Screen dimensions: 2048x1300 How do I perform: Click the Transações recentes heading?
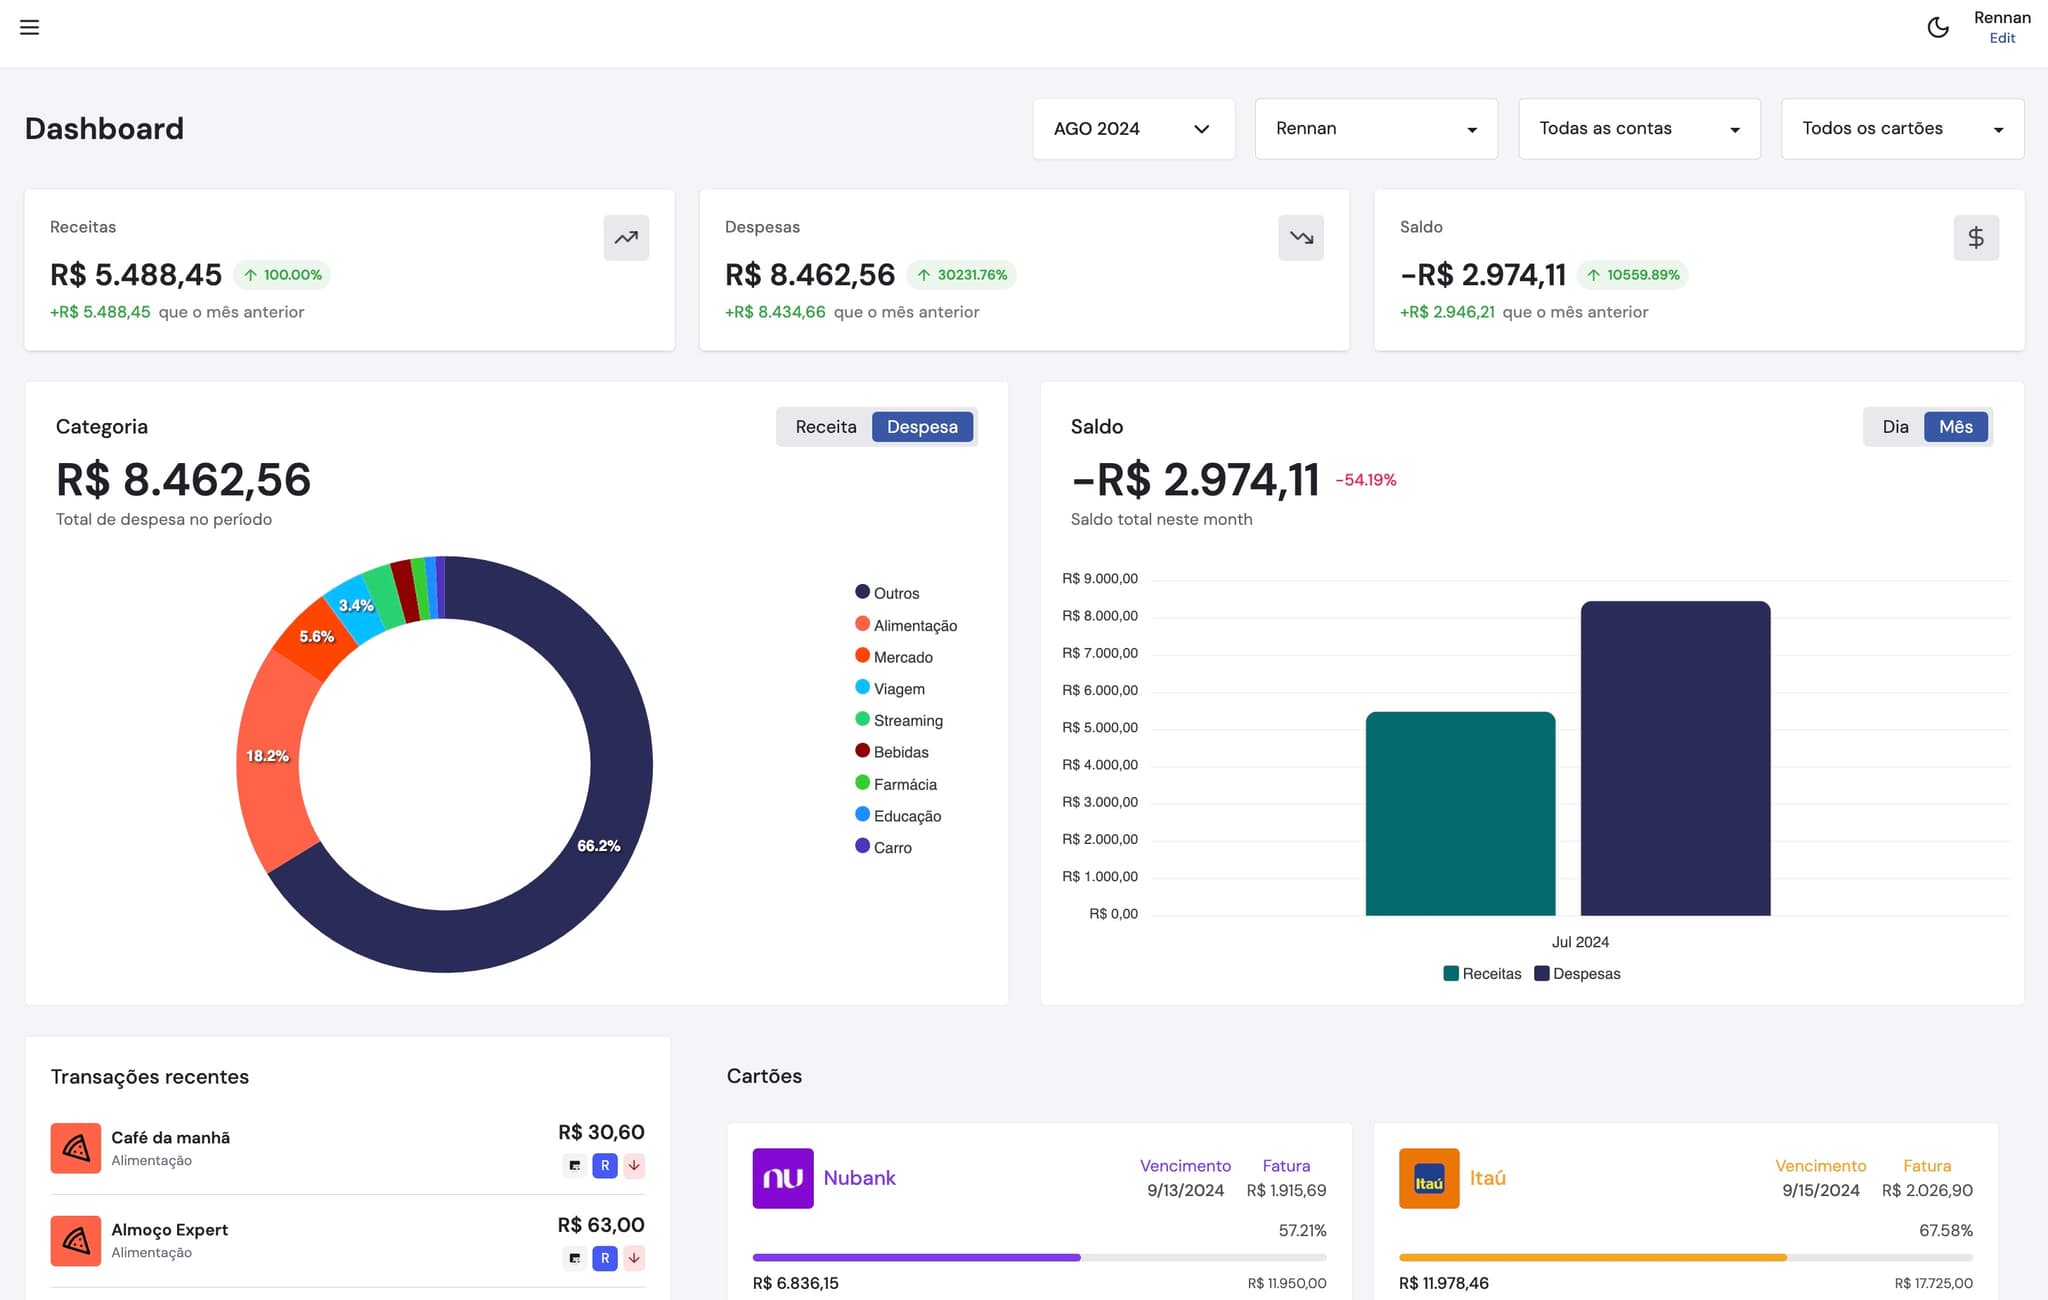click(150, 1077)
